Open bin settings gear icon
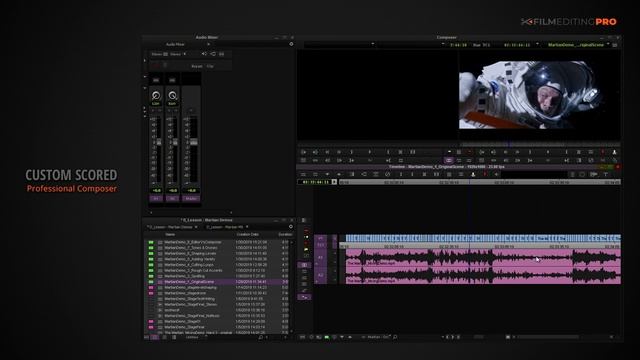 [291, 227]
